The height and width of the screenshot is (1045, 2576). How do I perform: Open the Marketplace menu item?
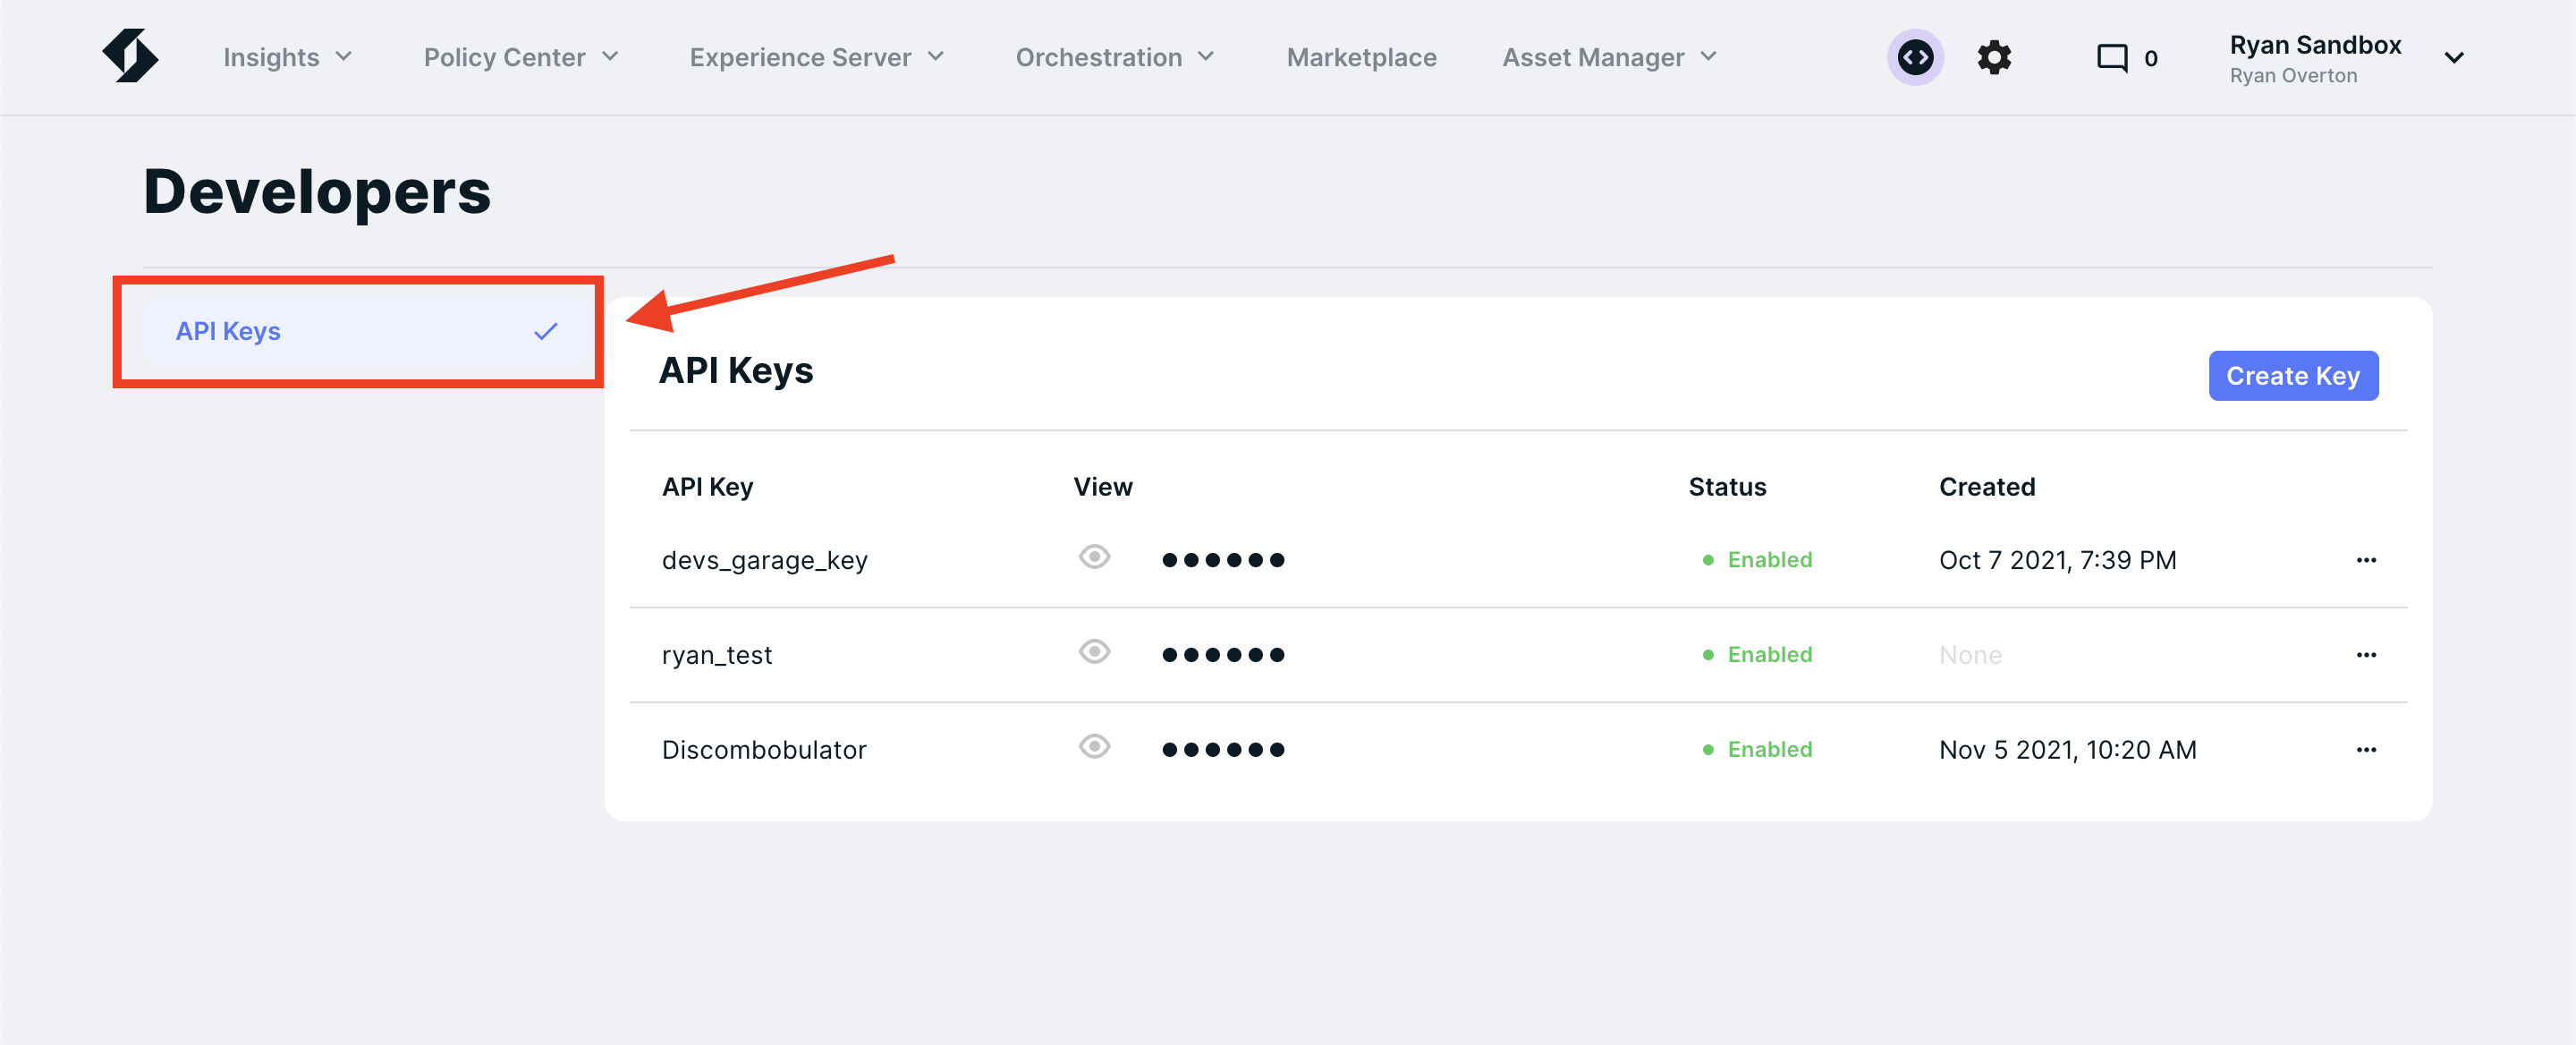pyautogui.click(x=1360, y=57)
